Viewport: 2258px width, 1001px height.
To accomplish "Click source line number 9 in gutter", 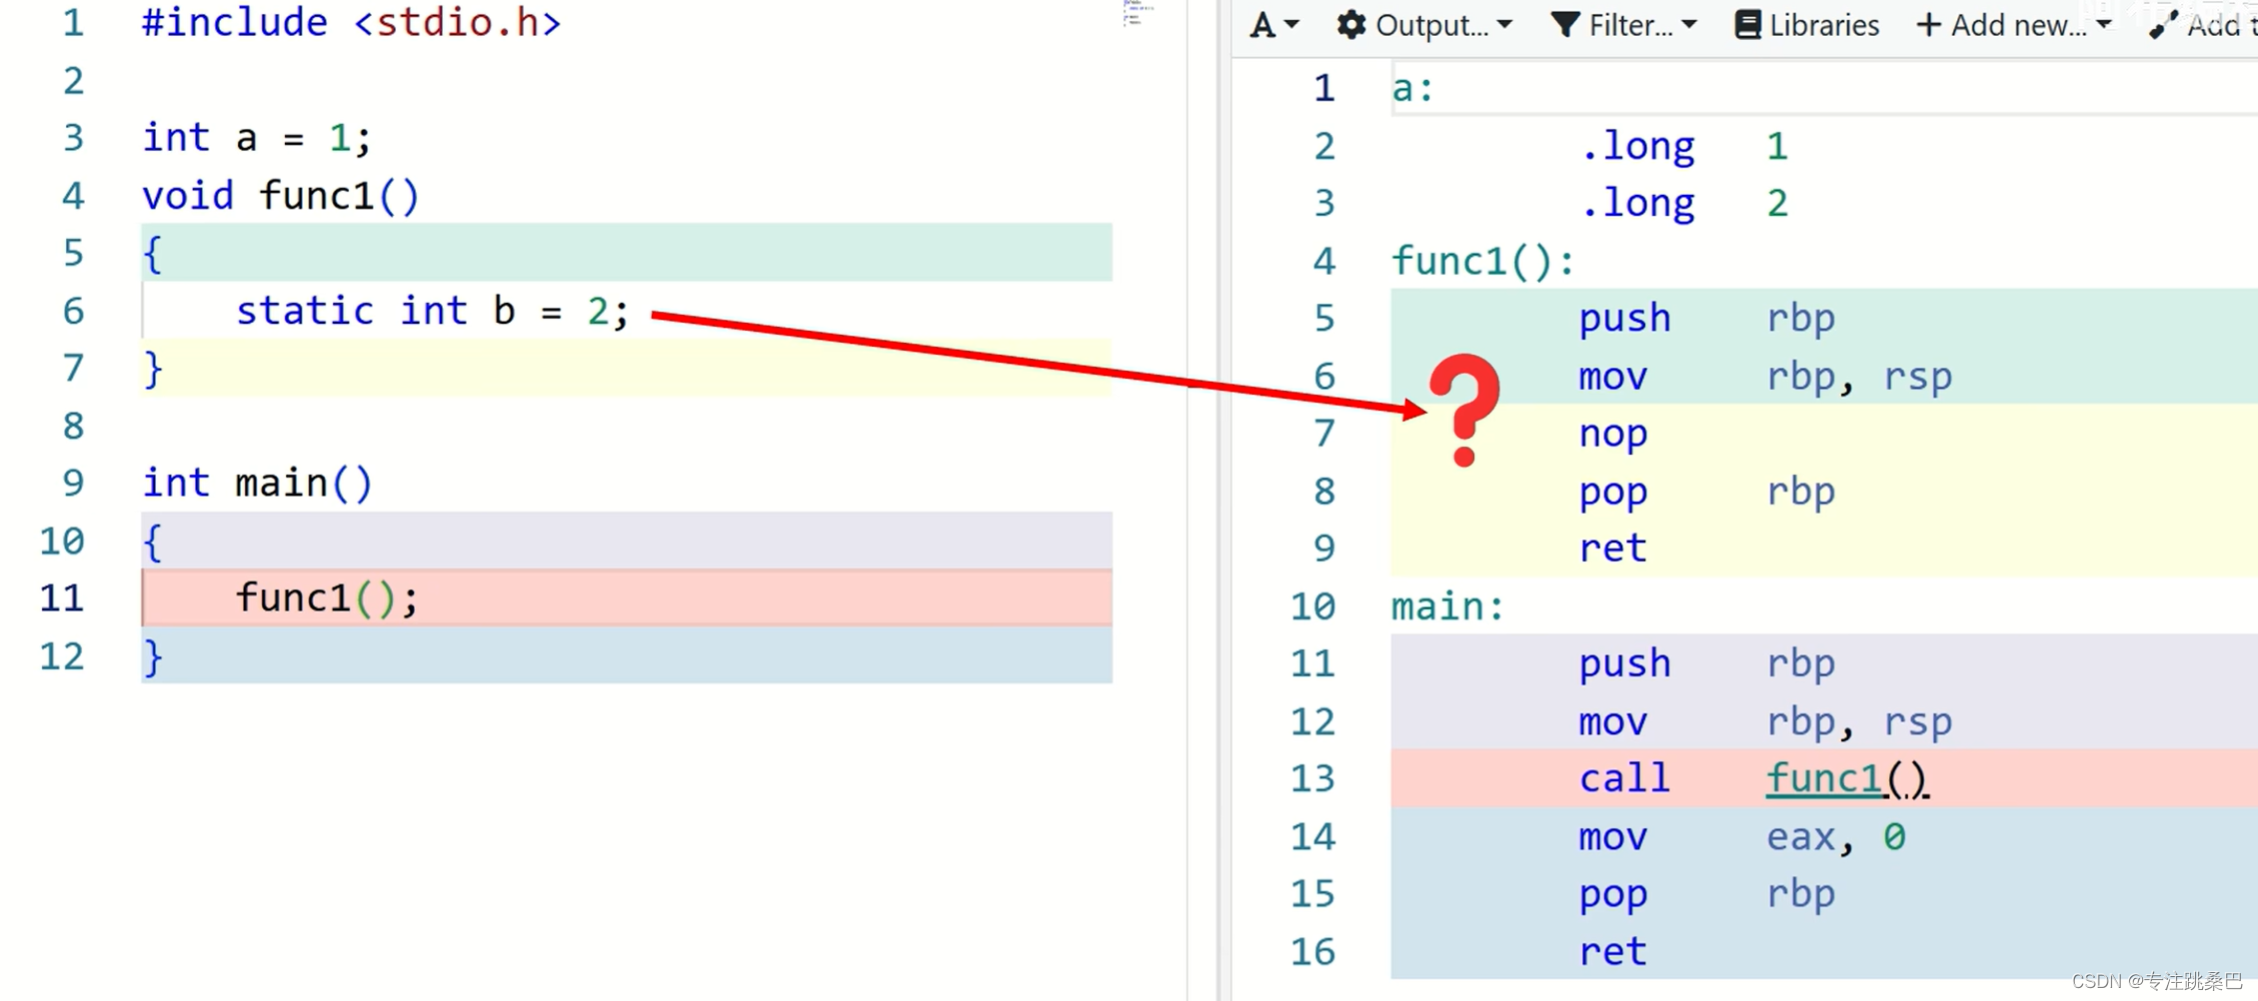I will tap(73, 483).
